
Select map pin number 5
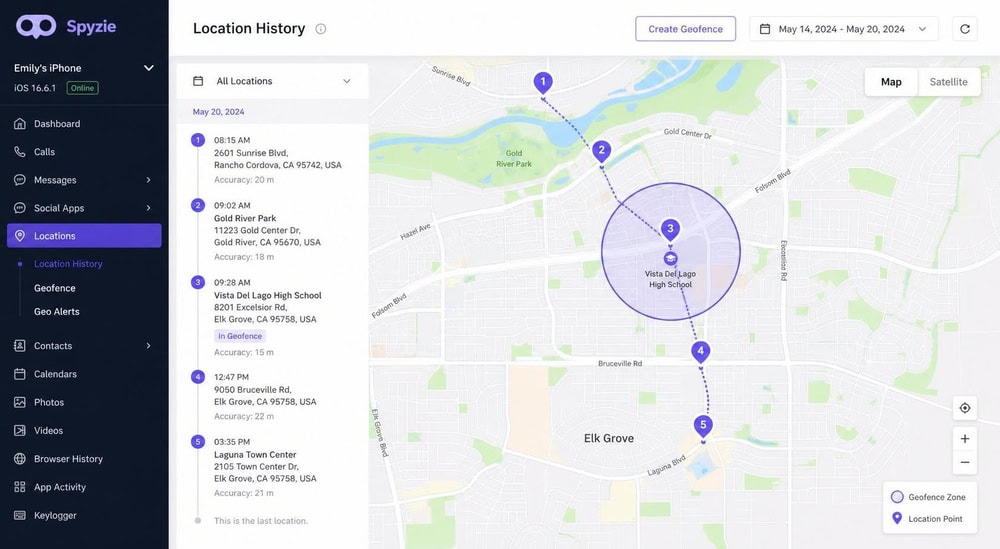pyautogui.click(x=703, y=426)
